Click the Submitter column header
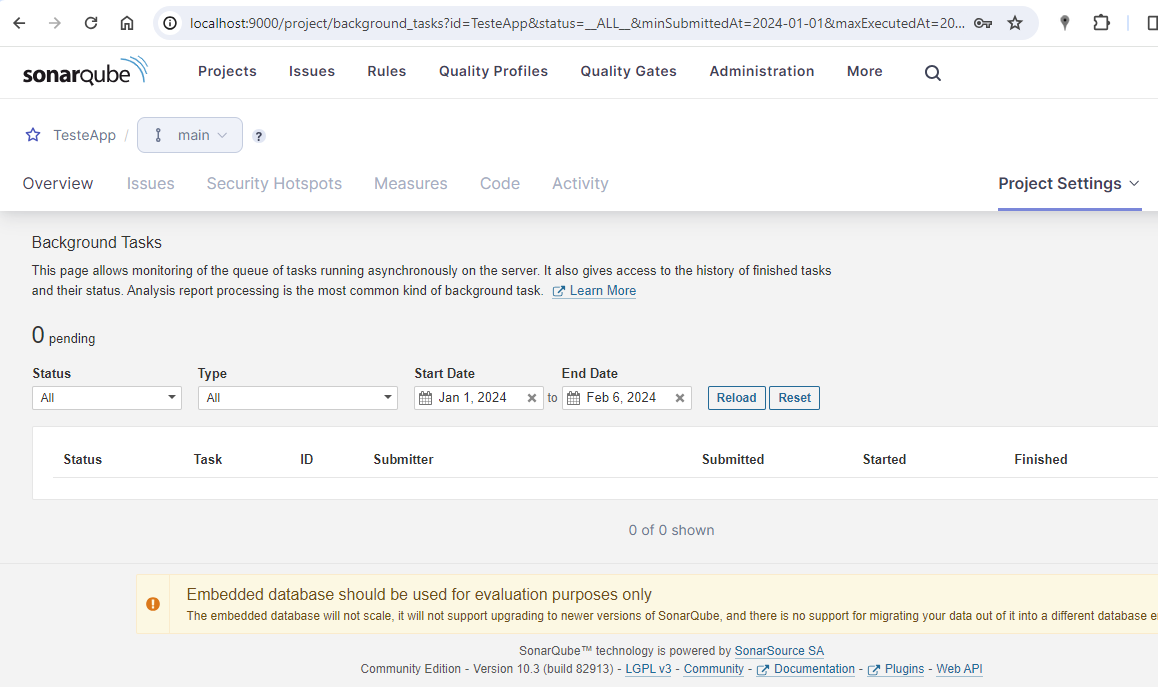 [x=403, y=459]
